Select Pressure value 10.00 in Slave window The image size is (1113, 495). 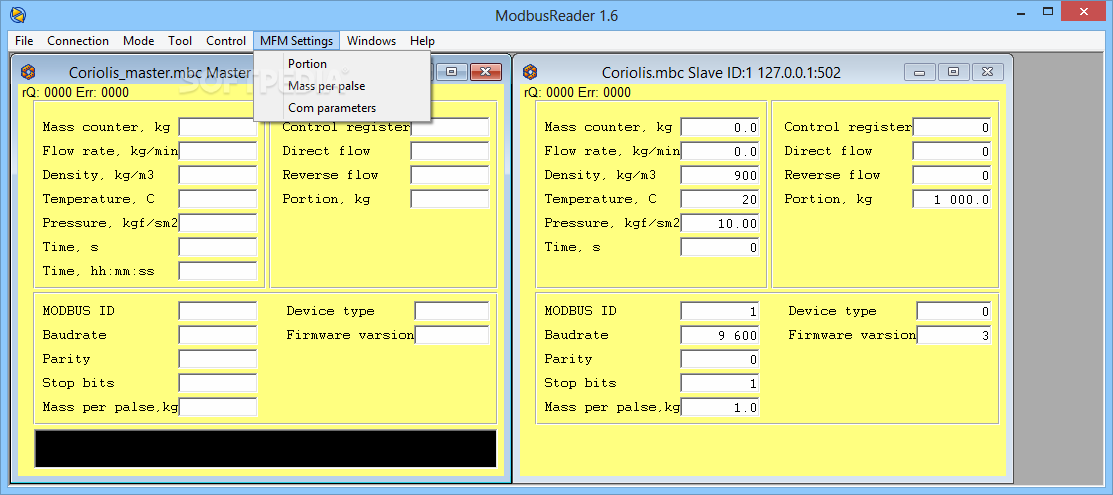[720, 224]
